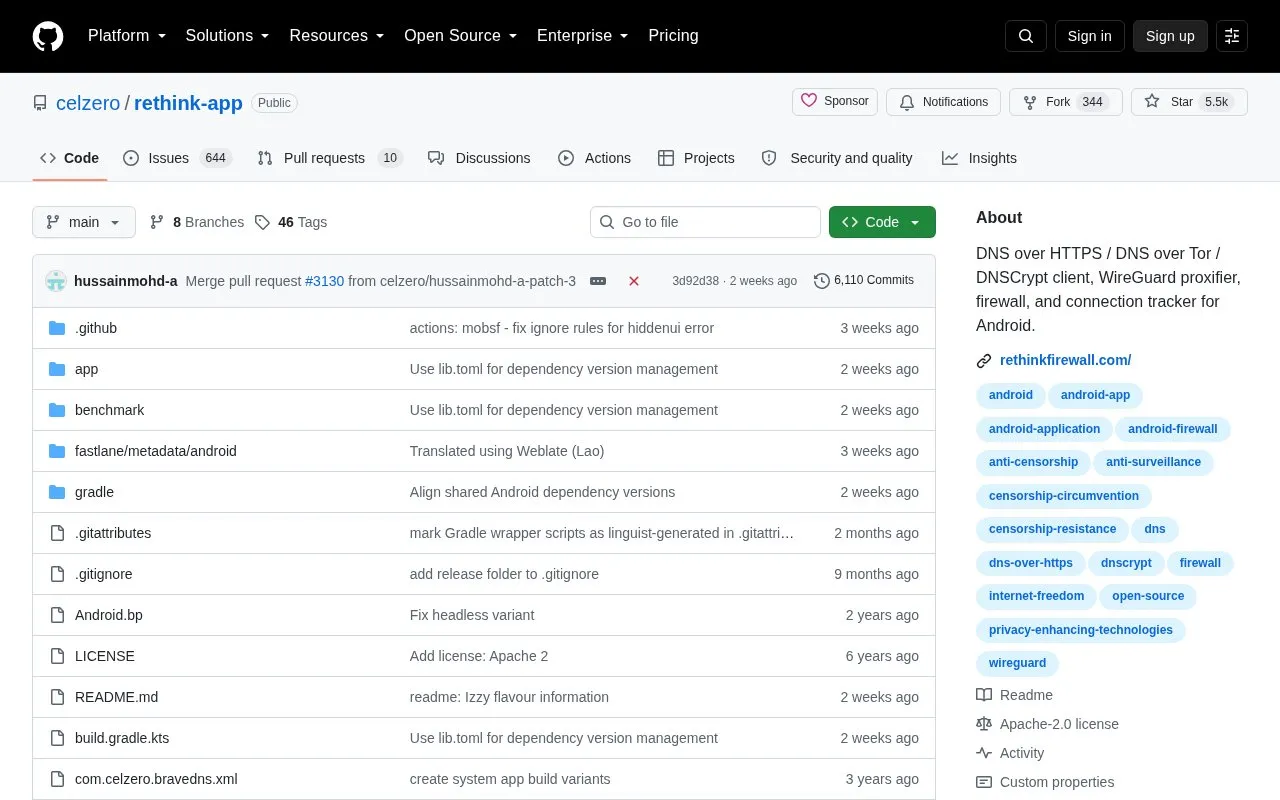This screenshot has width=1280, height=800.
Task: Fork the repository using the Fork button
Action: (x=1066, y=102)
